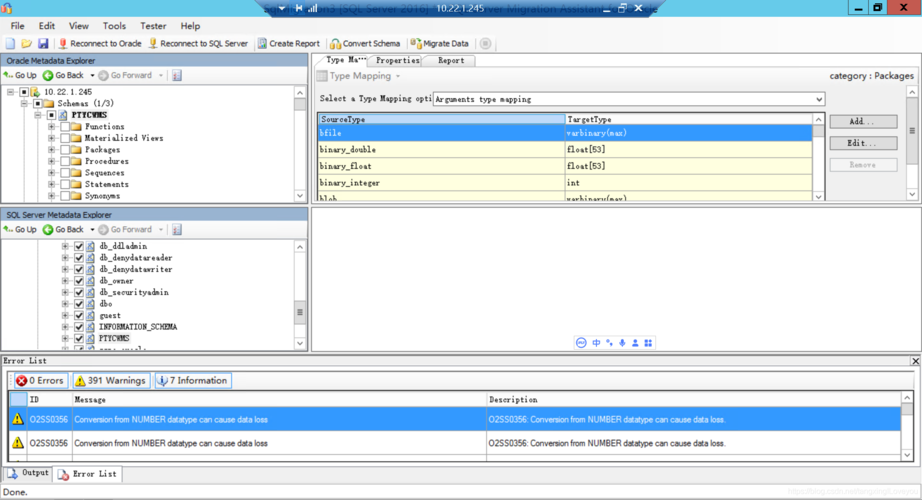Click the Add... button for type mapping
Image resolution: width=922 pixels, height=500 pixels.
(862, 122)
